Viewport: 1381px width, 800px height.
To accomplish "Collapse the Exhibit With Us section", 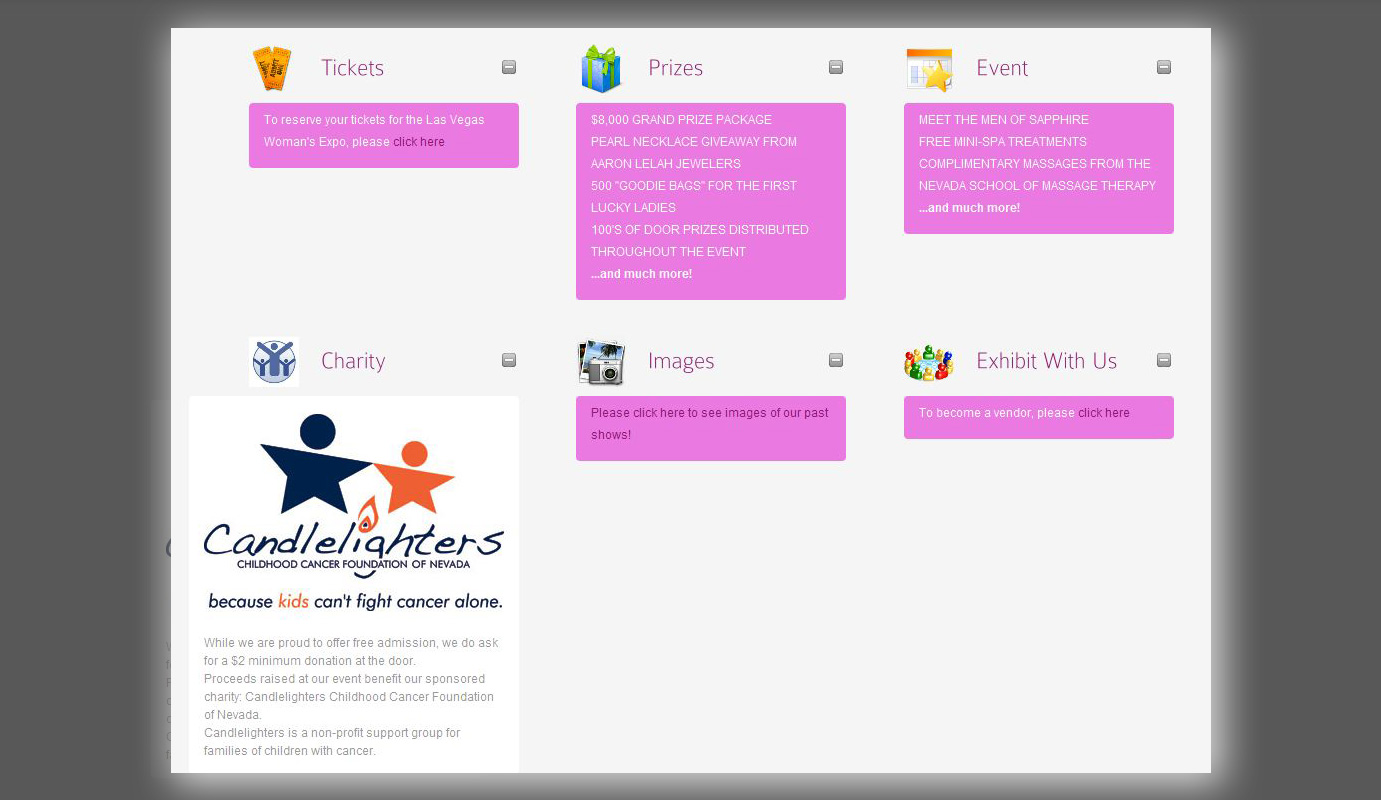I will 1164,360.
